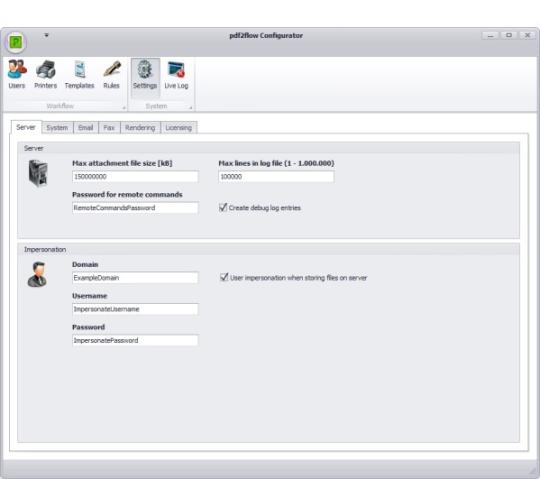This screenshot has height=479, width=540.
Task: Close the pdf2flow Configurator window
Action: (527, 35)
